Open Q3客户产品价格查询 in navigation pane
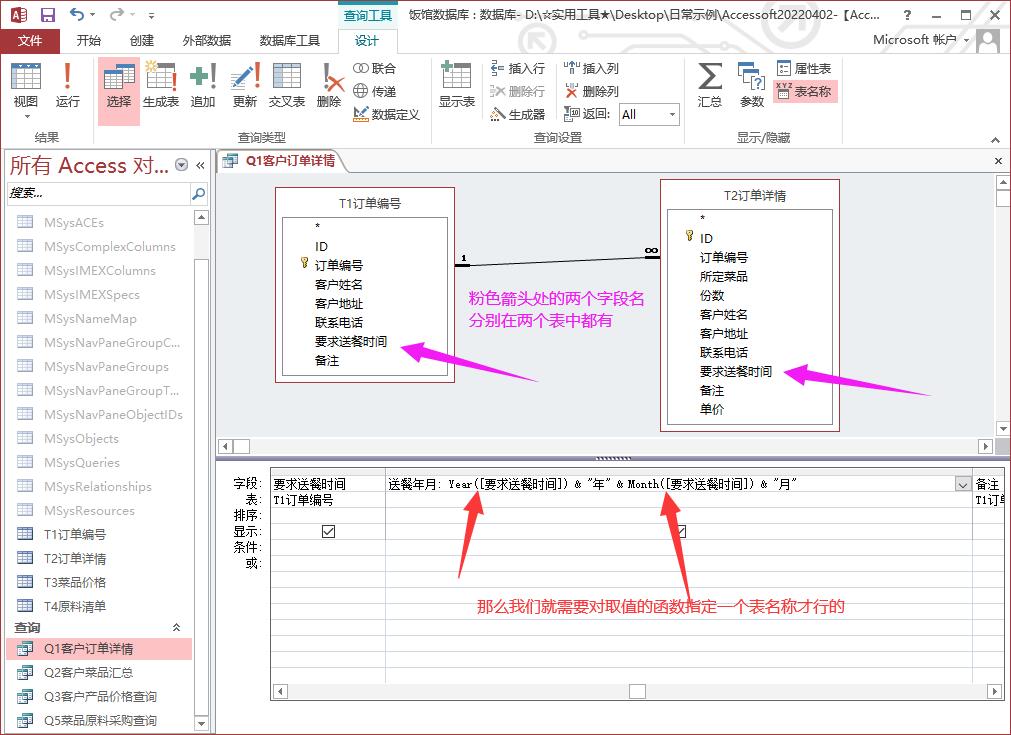 100,696
